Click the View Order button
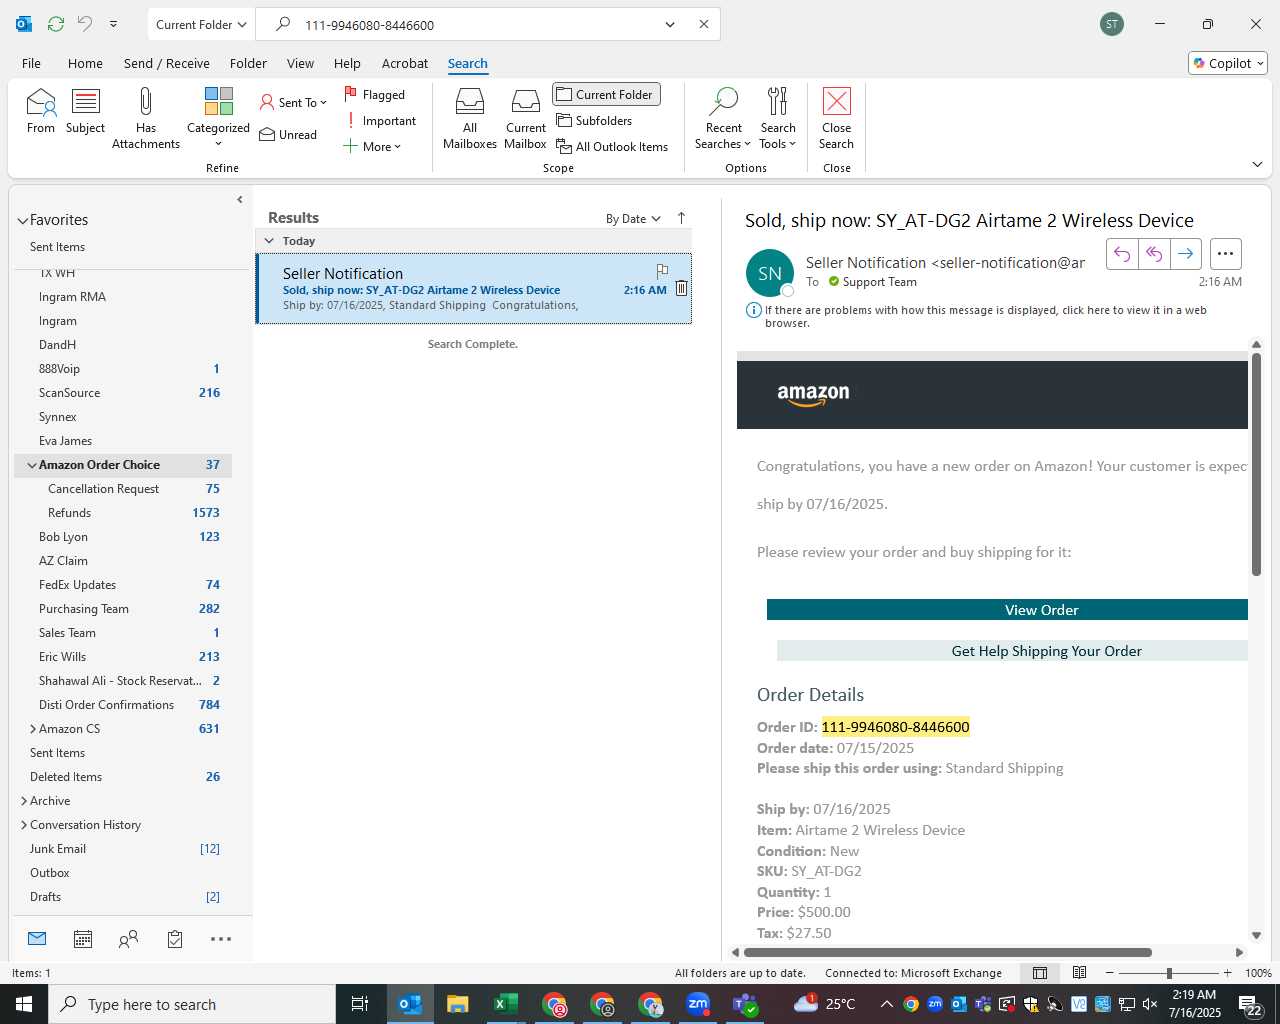The width and height of the screenshot is (1280, 1024). (1007, 610)
